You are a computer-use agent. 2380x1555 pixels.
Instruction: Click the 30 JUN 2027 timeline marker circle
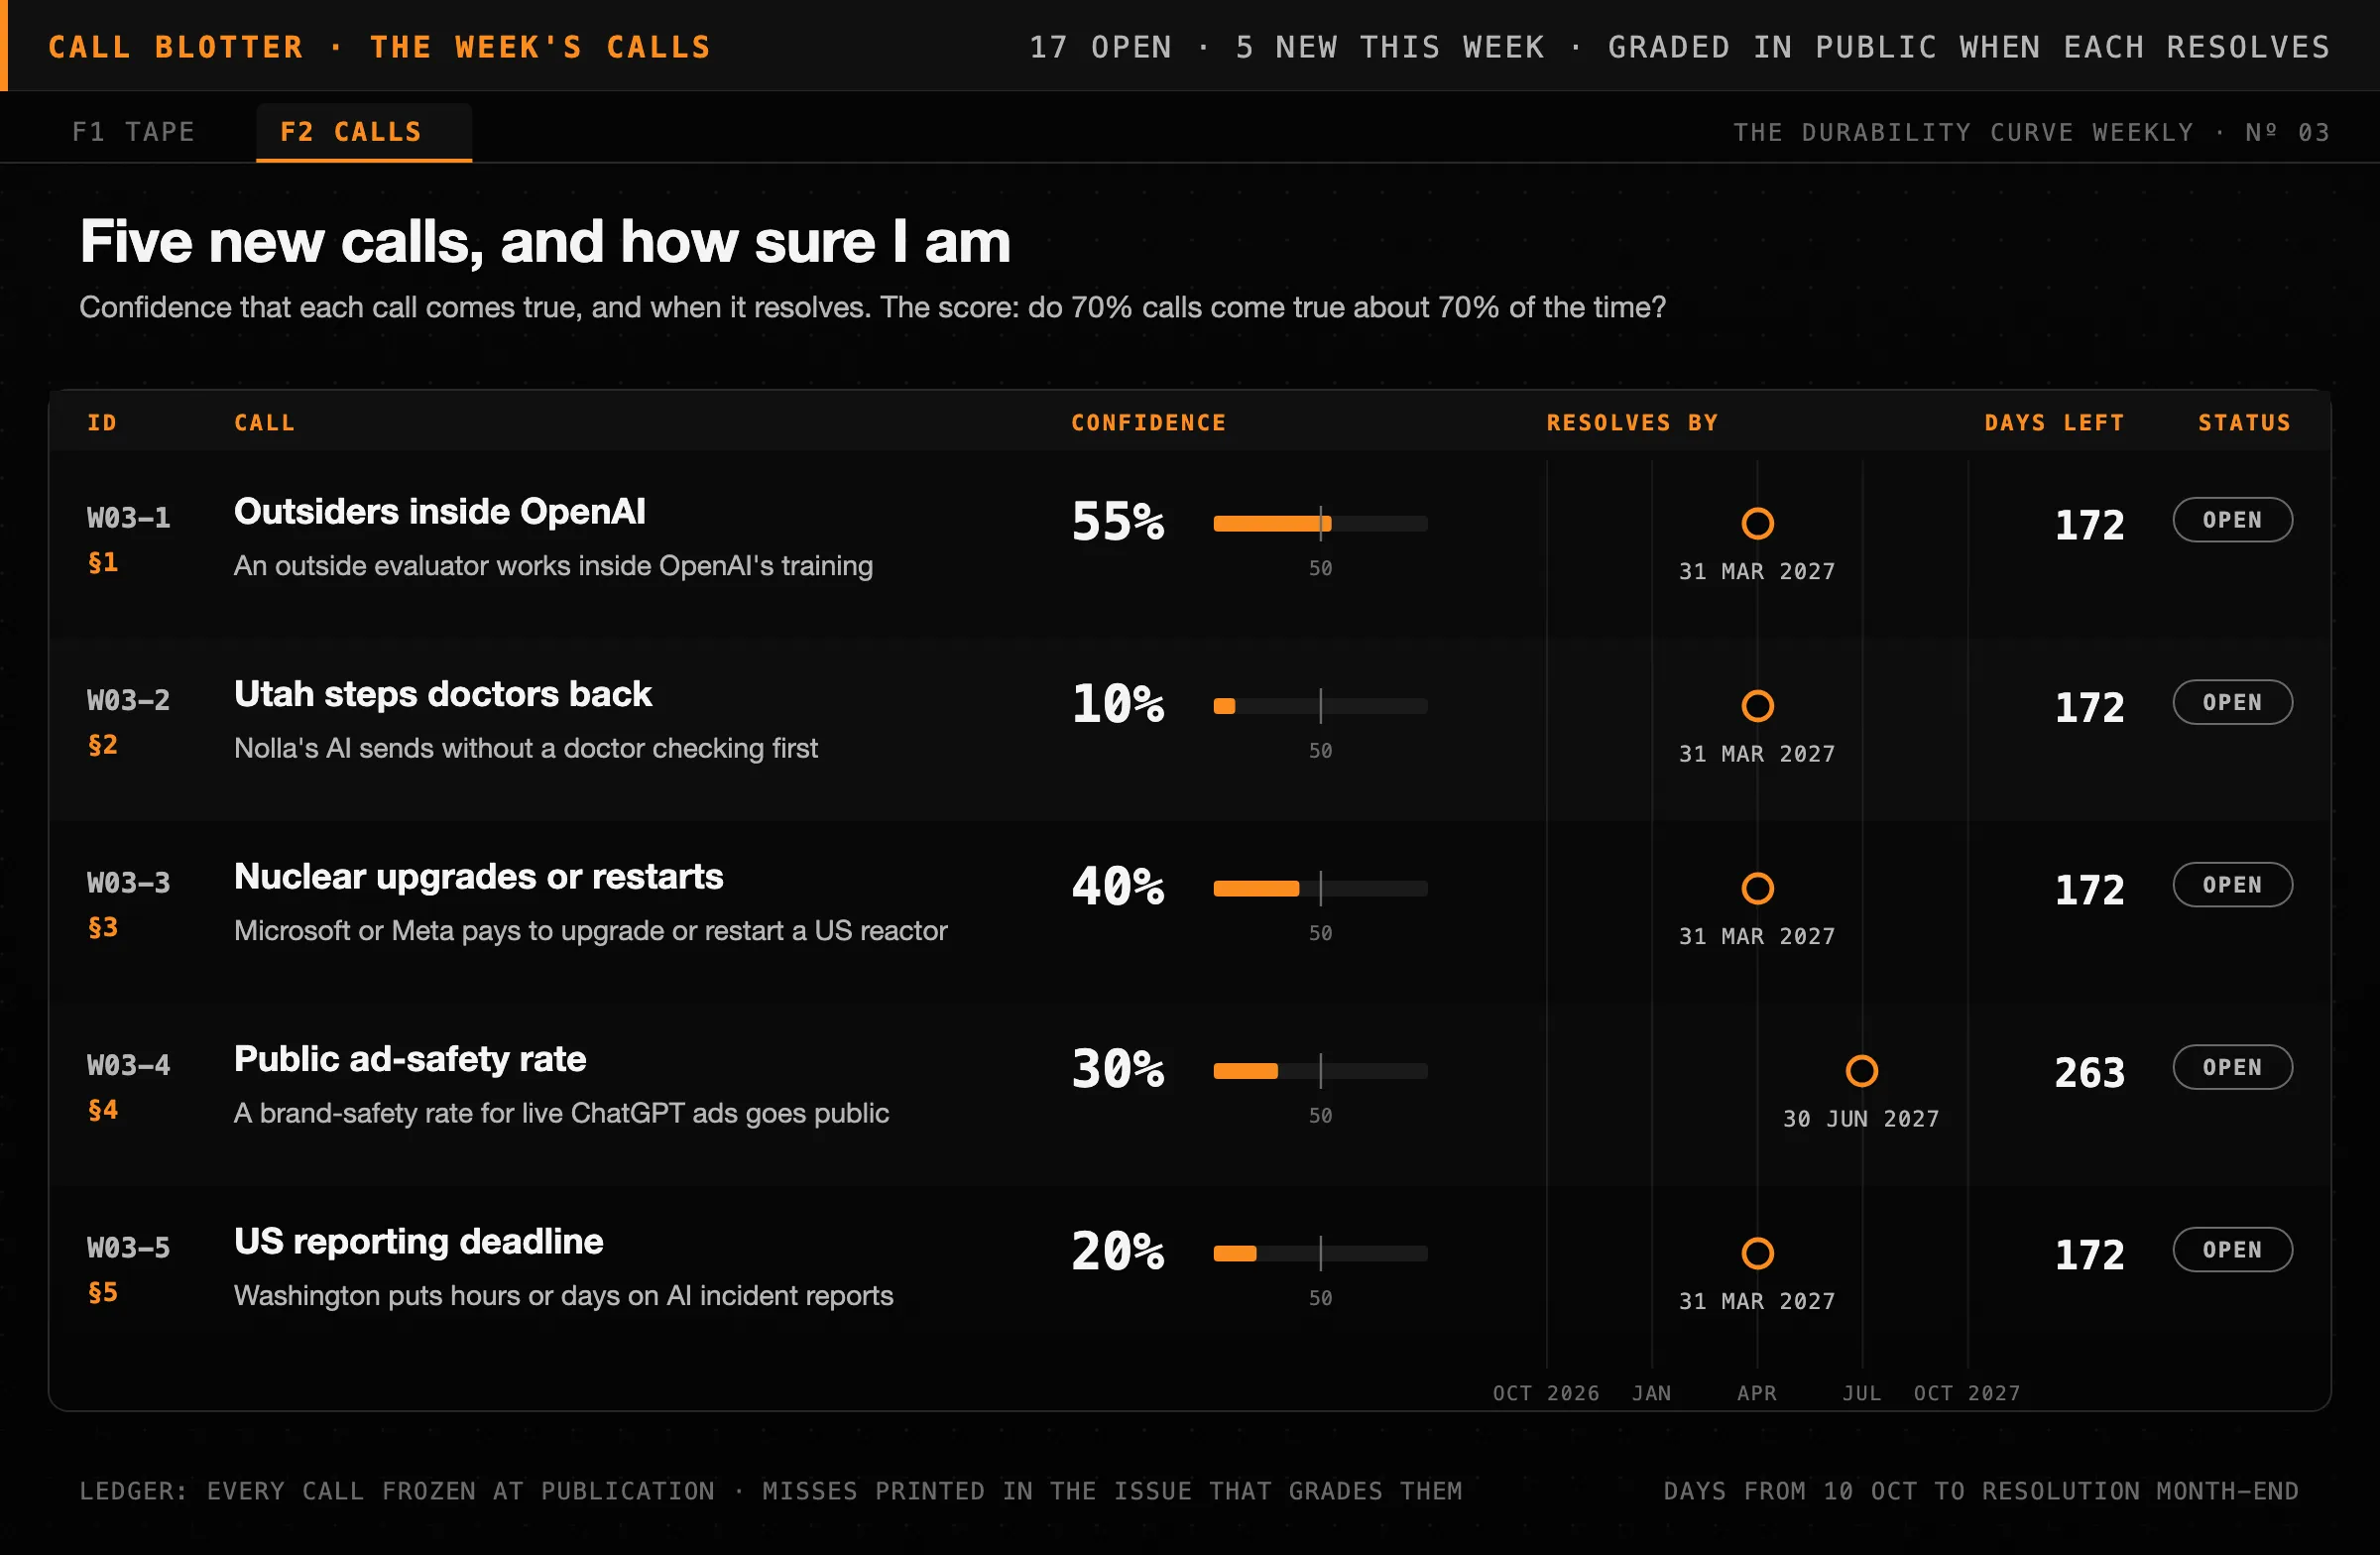1861,1071
